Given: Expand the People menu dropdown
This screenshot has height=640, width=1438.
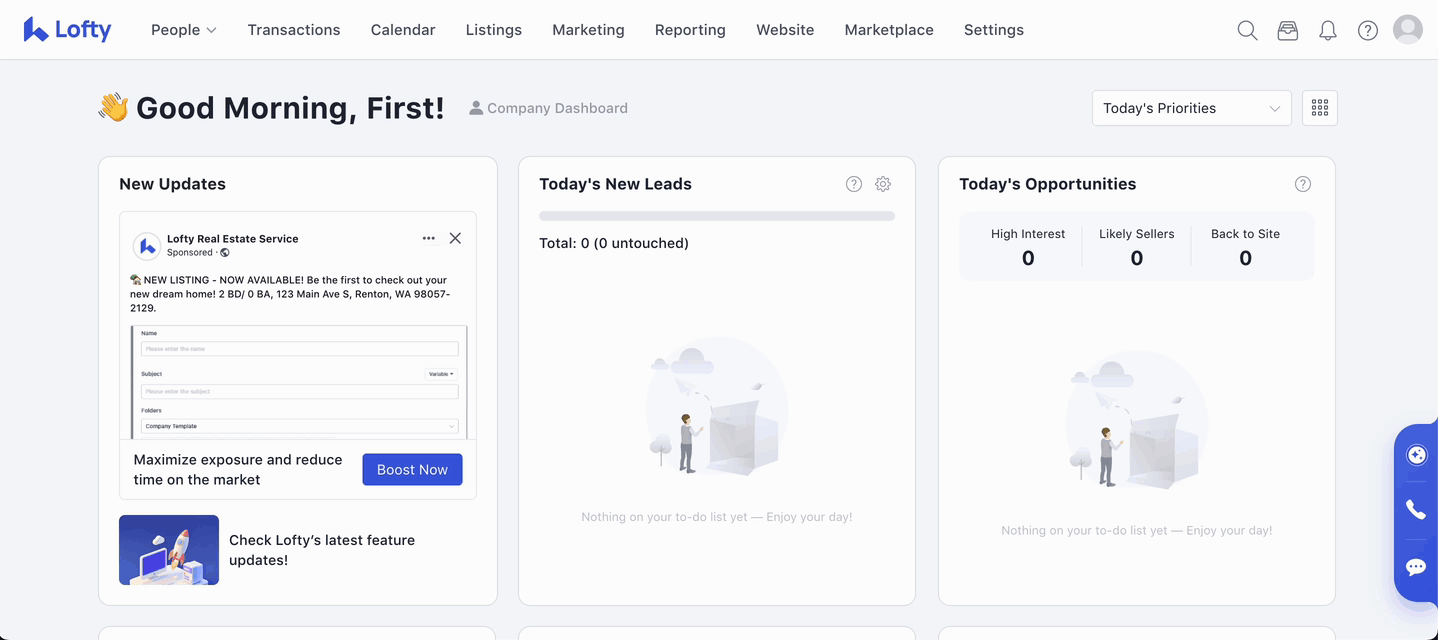Looking at the screenshot, I should pyautogui.click(x=183, y=30).
